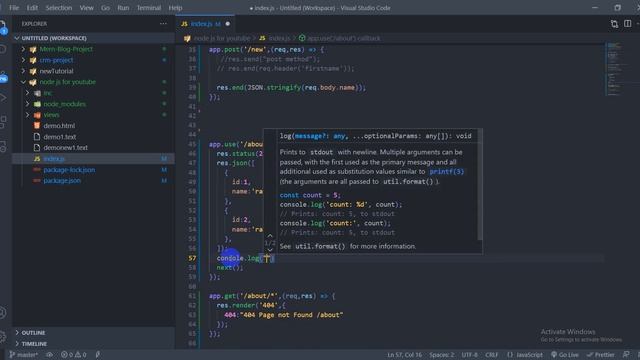Image resolution: width=640 pixels, height=360 pixels.
Task: Click line number 57 in gutter
Action: (x=192, y=258)
